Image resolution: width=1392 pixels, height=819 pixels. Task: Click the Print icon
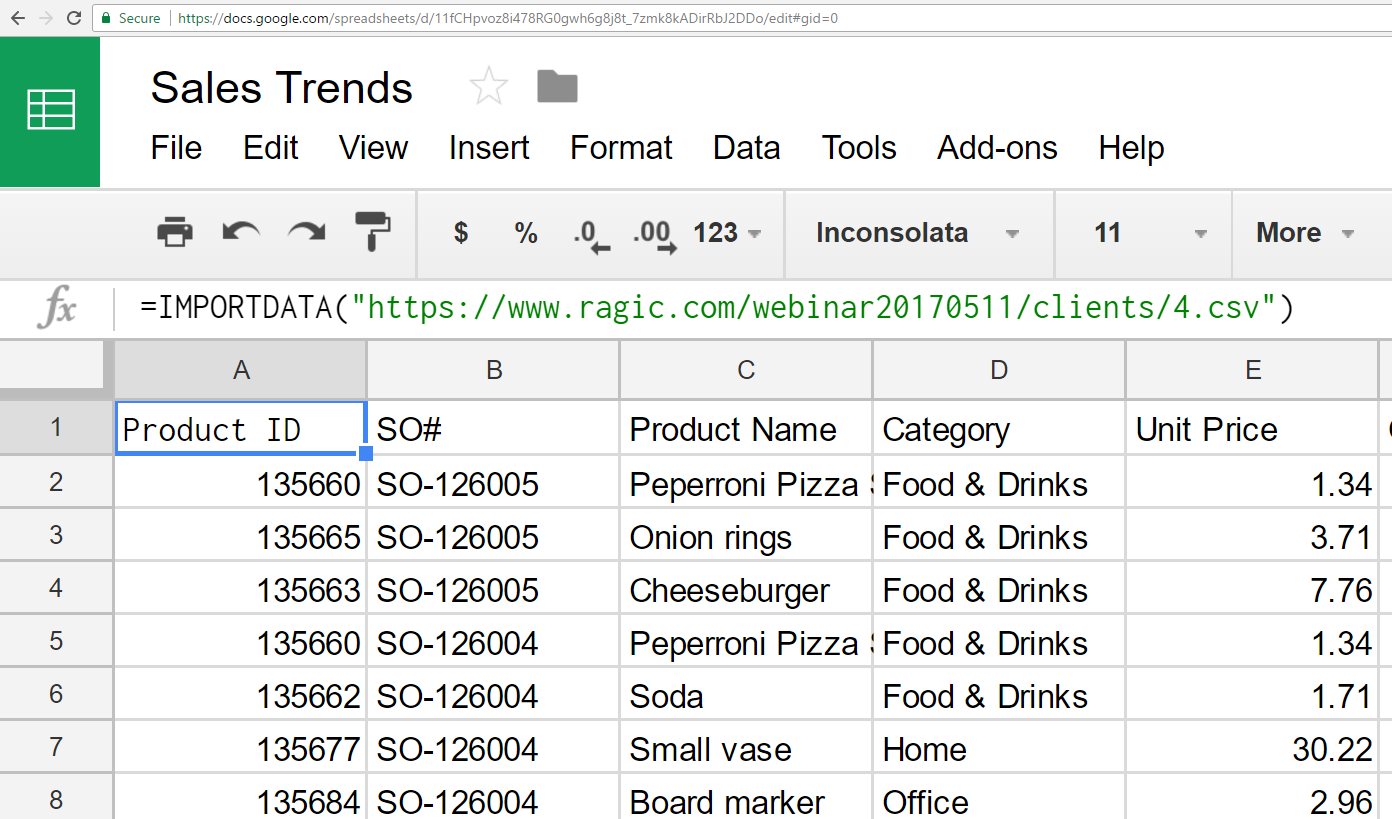[175, 233]
